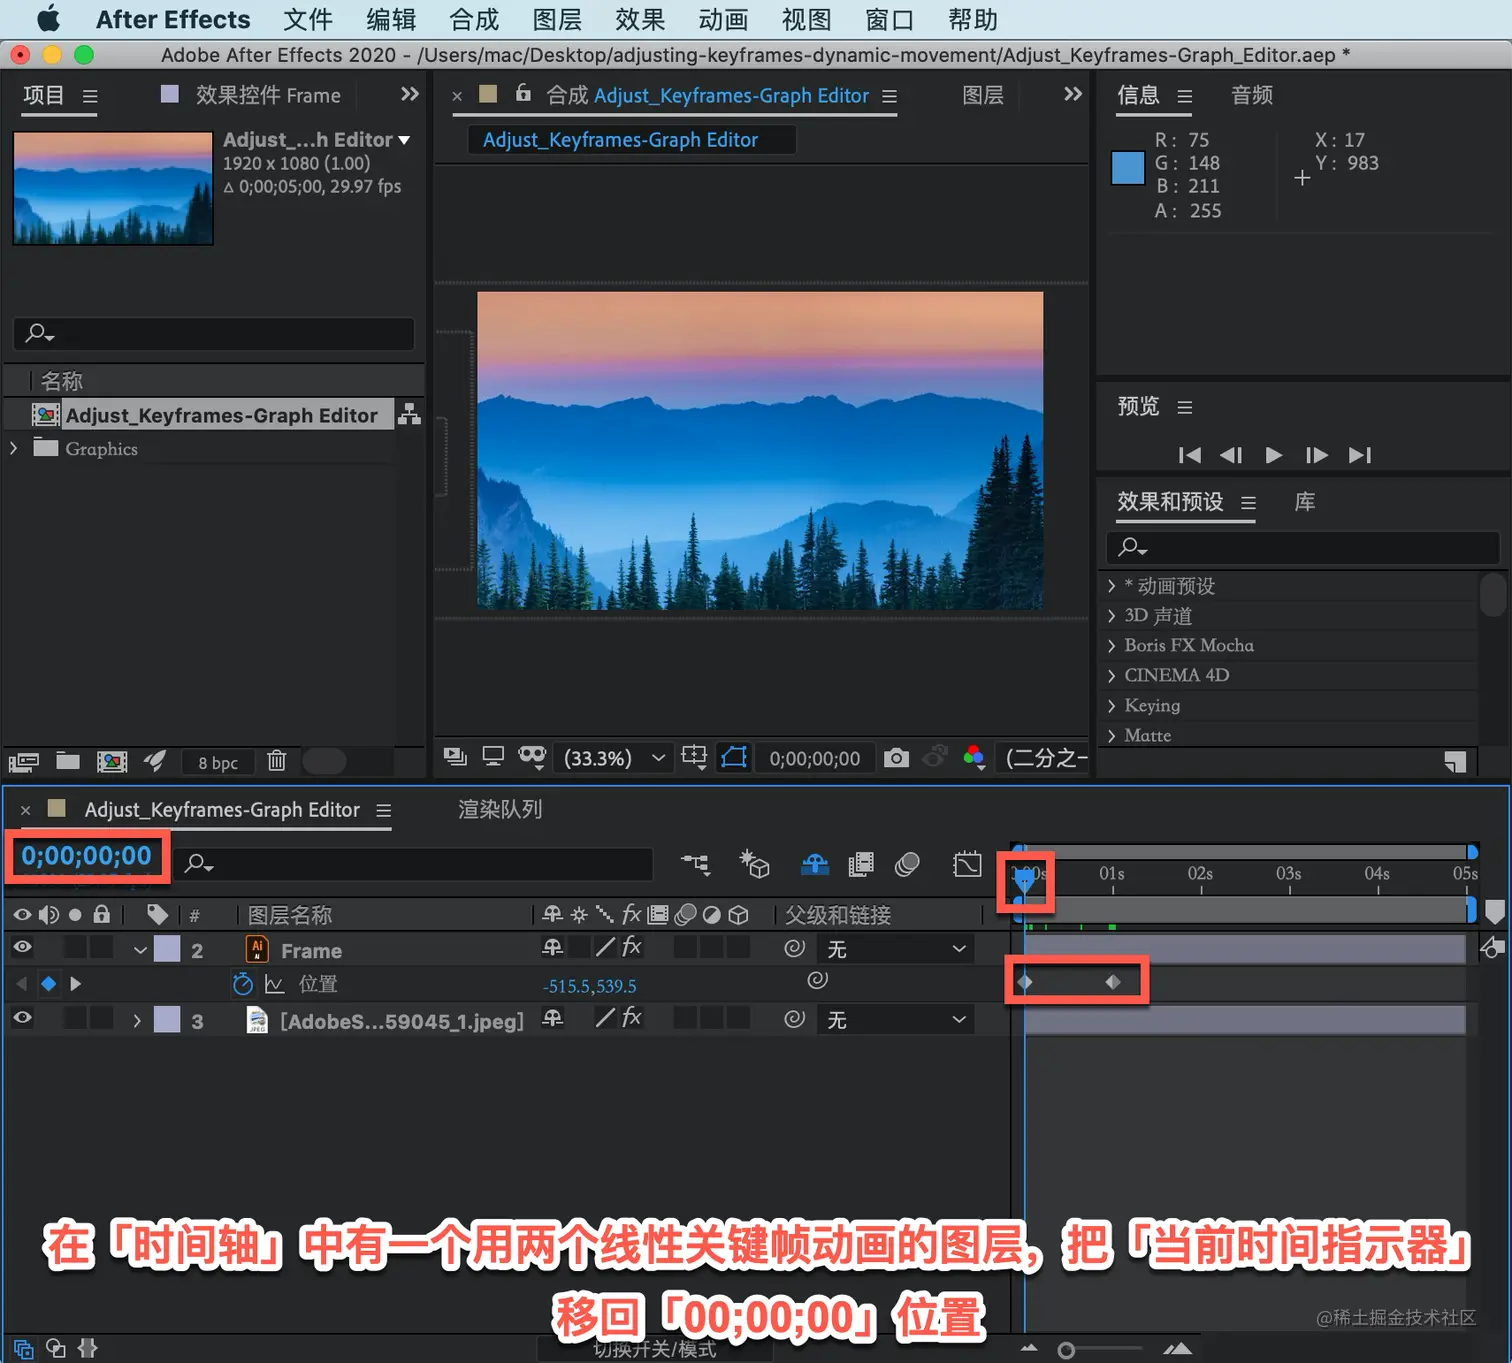Open the 合成 menu
Viewport: 1512px width, 1363px height.
[474, 19]
